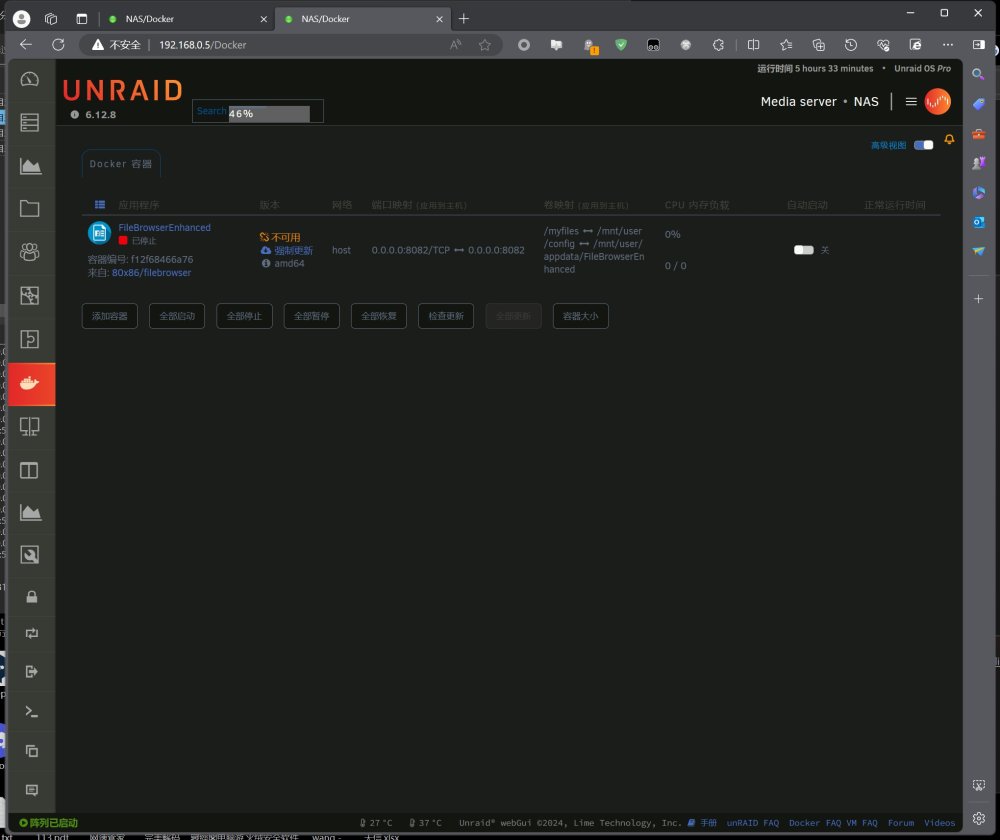
Task: Click the 全部暂停 button
Action: 311,316
